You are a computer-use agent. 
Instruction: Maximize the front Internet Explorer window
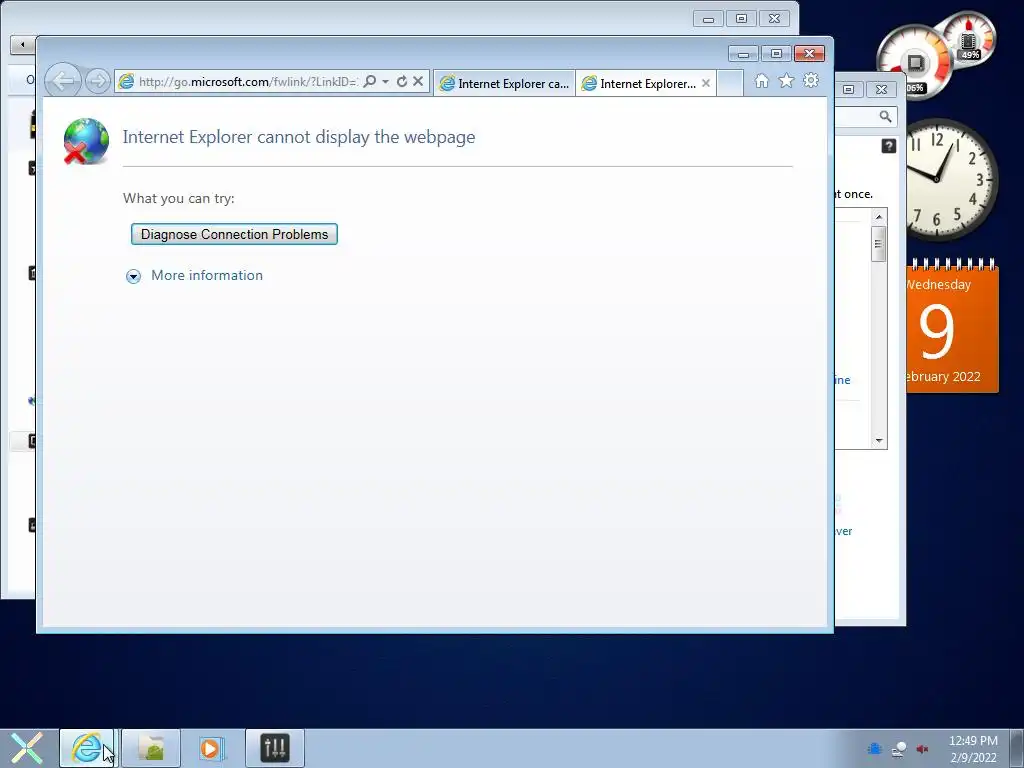[776, 54]
